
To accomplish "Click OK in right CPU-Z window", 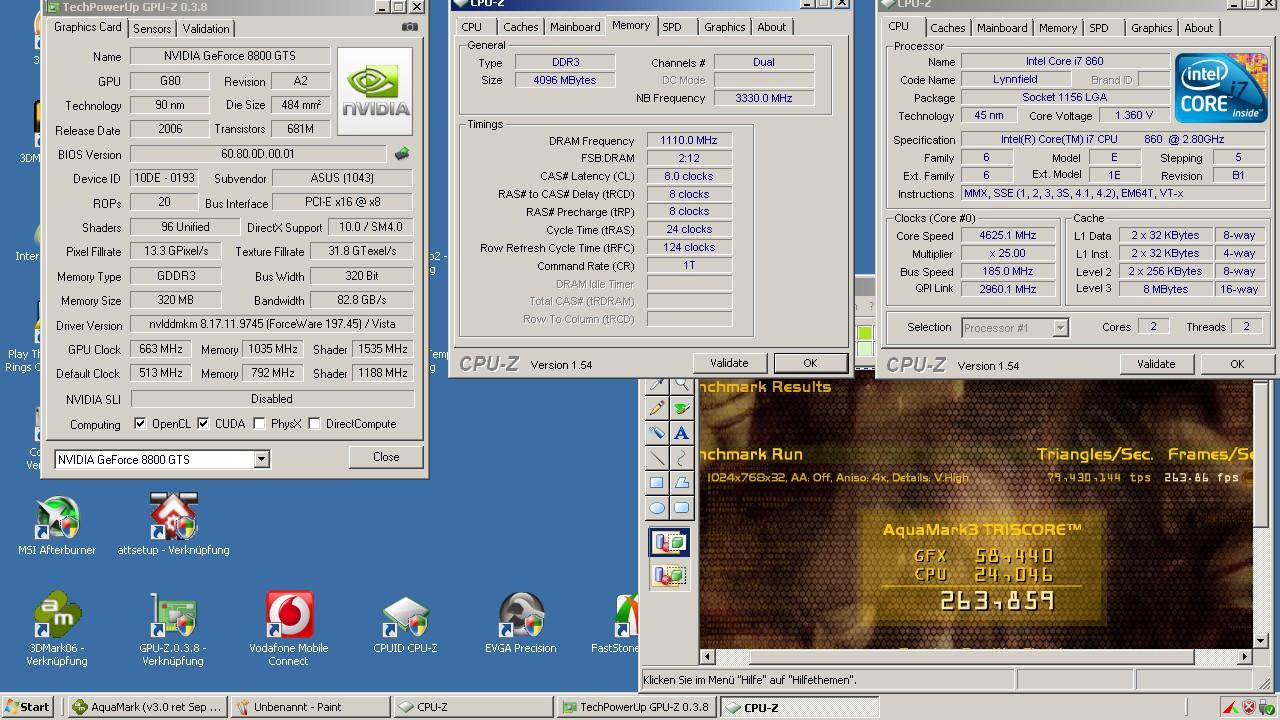I will 1237,364.
